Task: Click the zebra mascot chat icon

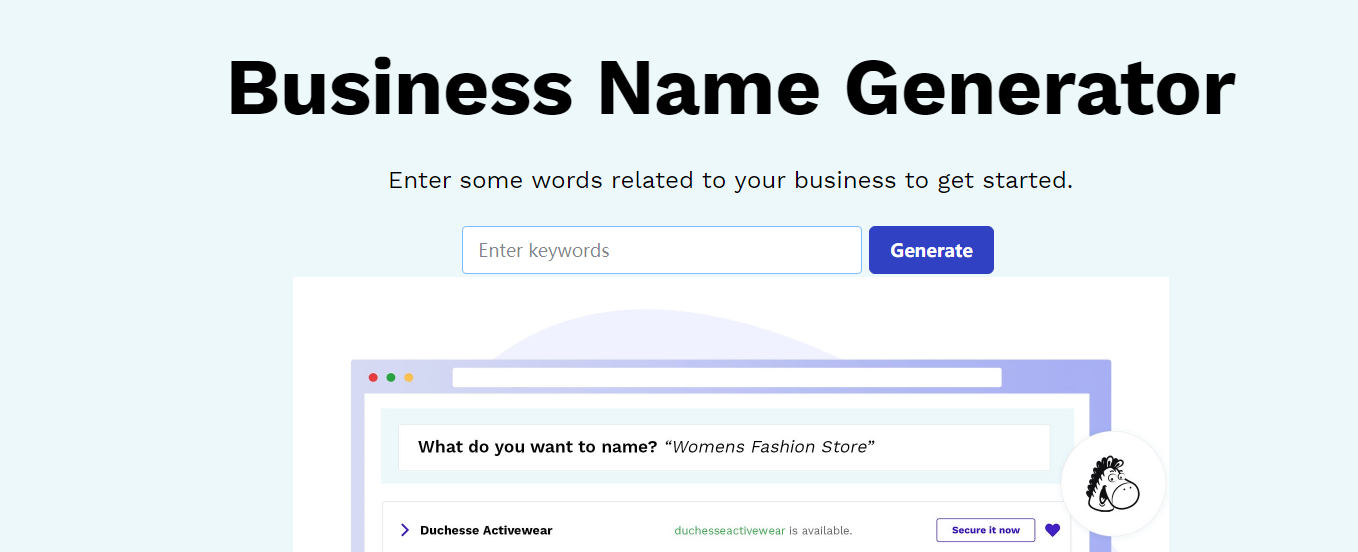Action: click(1113, 484)
